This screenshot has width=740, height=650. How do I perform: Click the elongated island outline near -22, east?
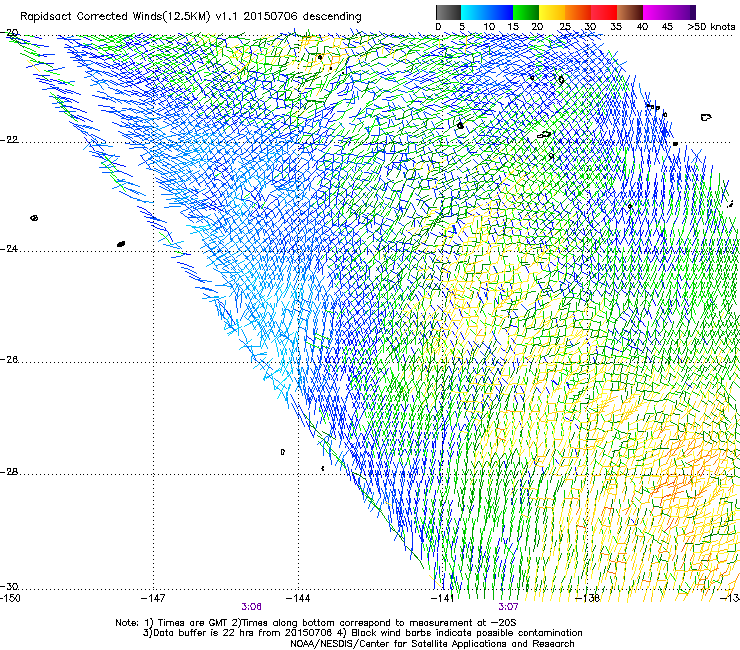click(x=544, y=135)
